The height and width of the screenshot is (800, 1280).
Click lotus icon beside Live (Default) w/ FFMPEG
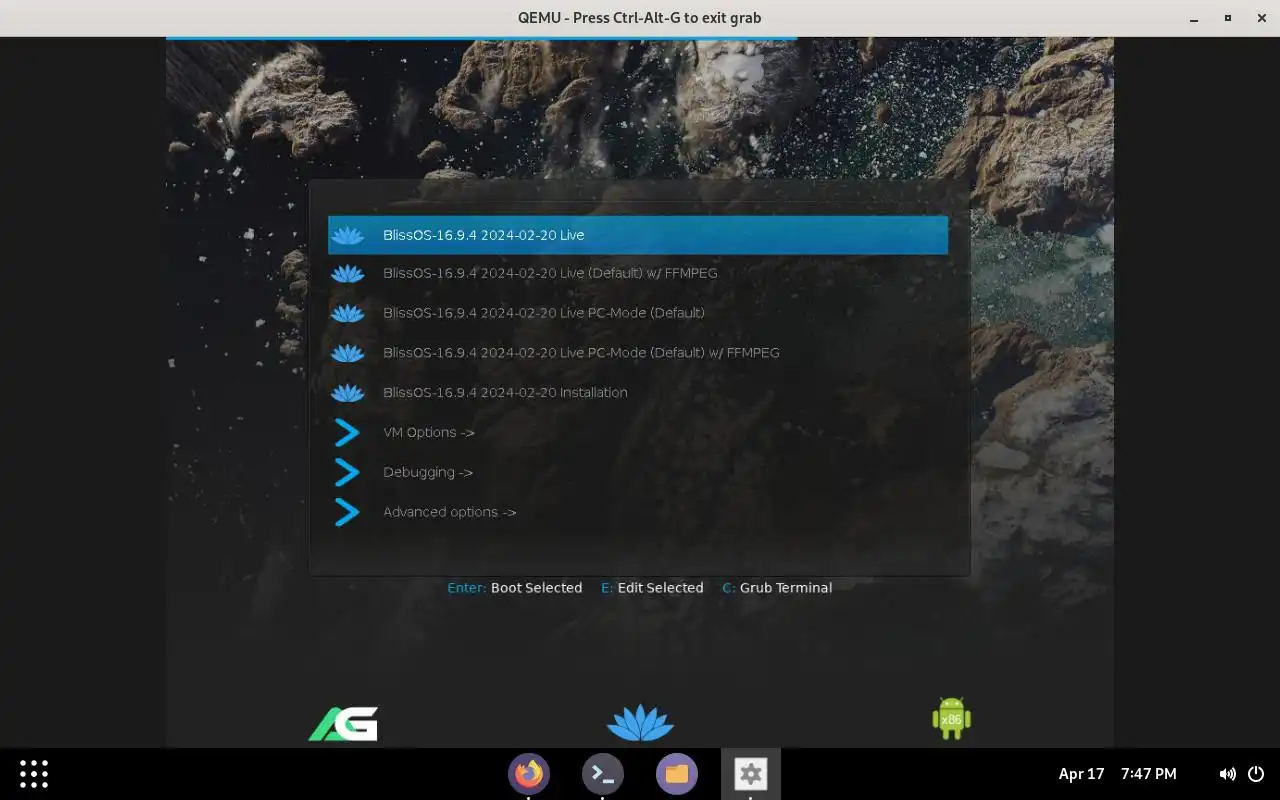(x=348, y=273)
